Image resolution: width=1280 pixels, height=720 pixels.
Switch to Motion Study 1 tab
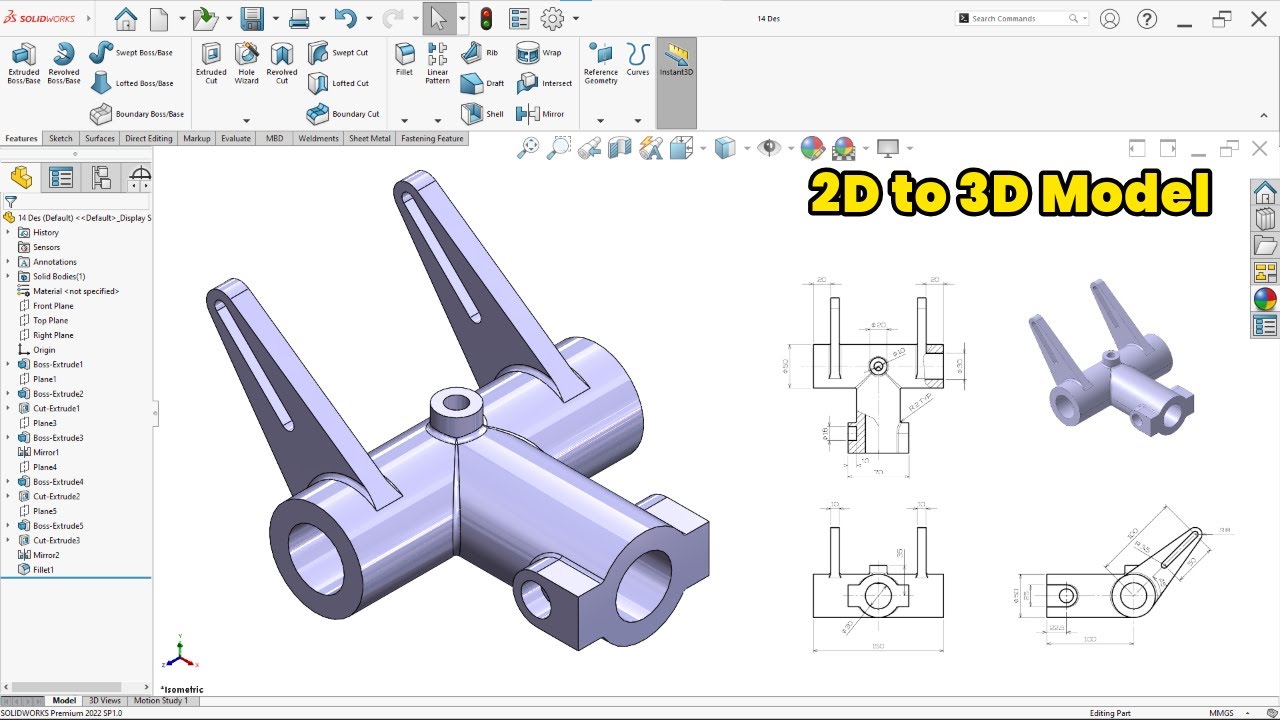[161, 700]
